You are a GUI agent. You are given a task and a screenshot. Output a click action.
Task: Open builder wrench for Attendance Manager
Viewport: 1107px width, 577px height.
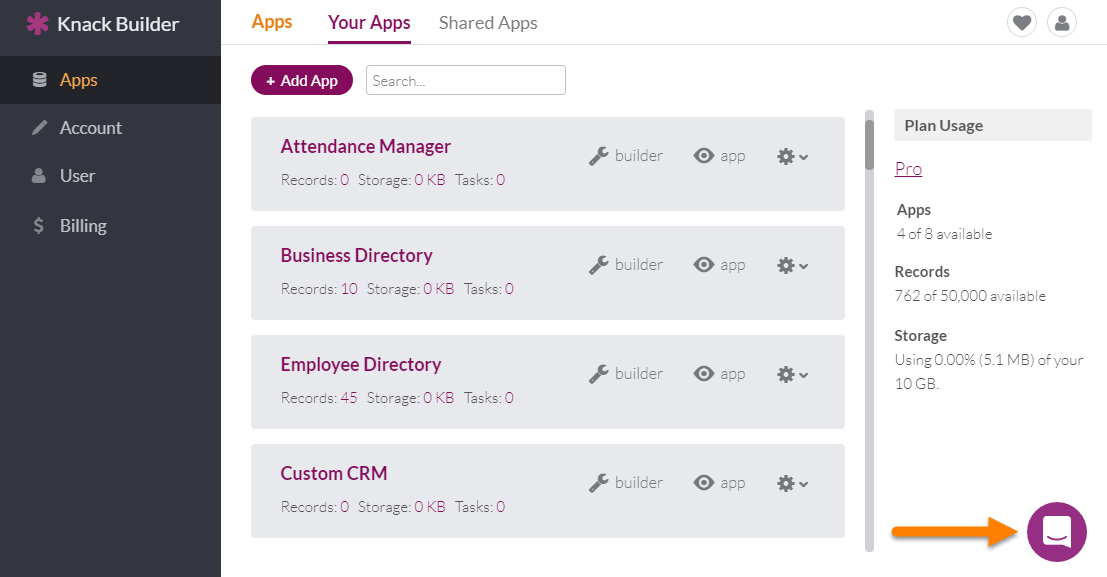click(599, 156)
